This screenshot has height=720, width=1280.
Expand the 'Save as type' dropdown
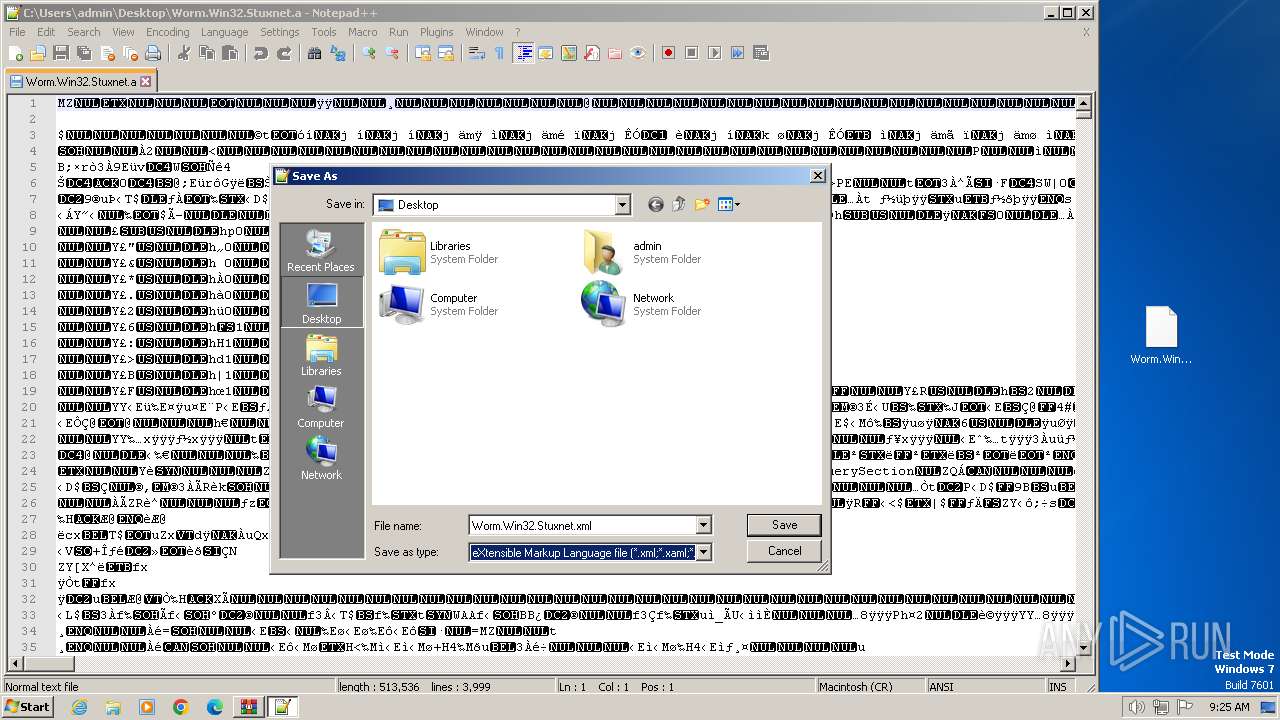tap(703, 552)
